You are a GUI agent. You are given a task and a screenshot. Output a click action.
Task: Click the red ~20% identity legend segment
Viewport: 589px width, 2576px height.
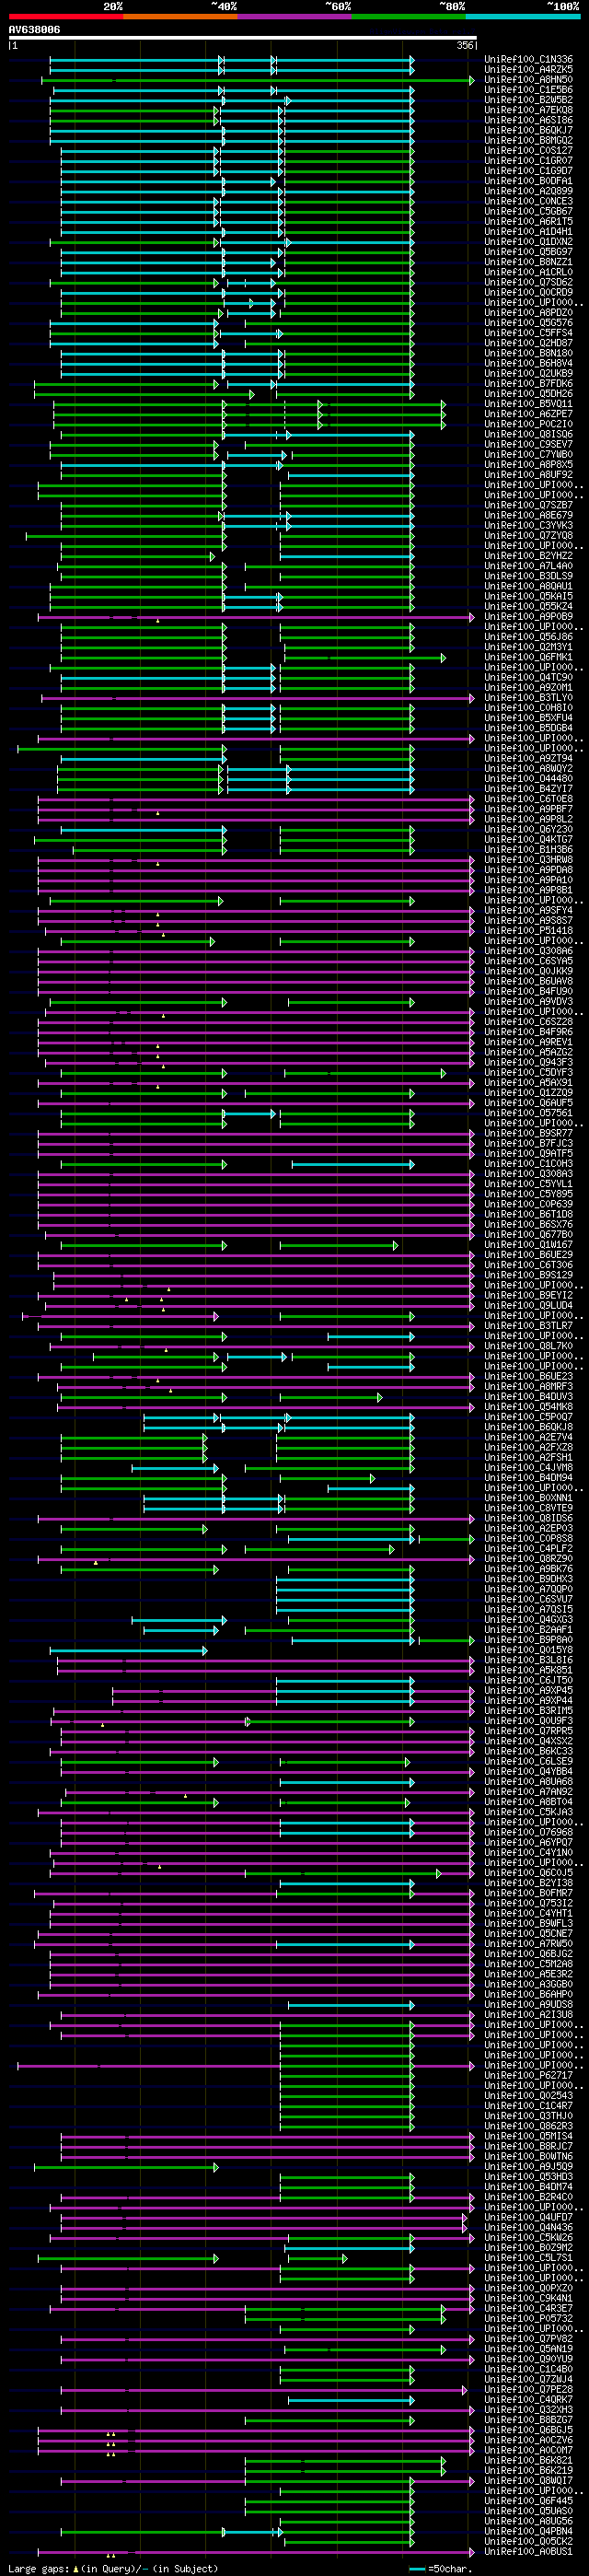(65, 17)
